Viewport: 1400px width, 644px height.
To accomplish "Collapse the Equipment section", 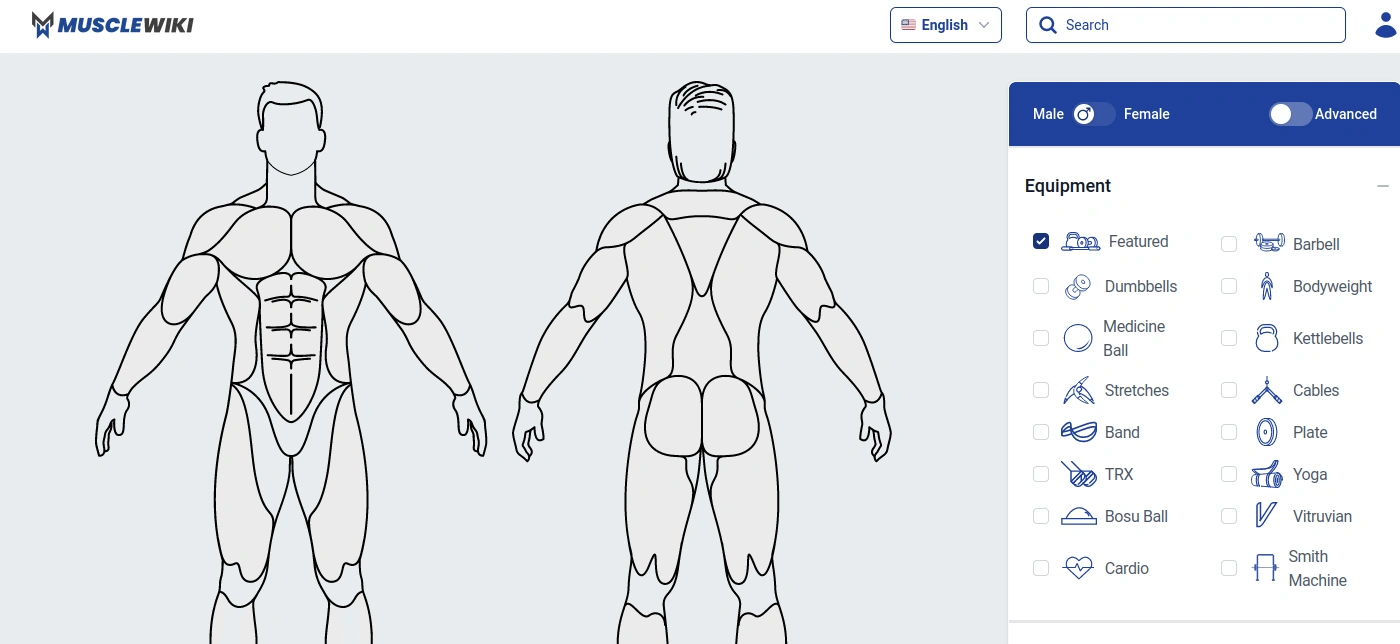I will coord(1382,186).
